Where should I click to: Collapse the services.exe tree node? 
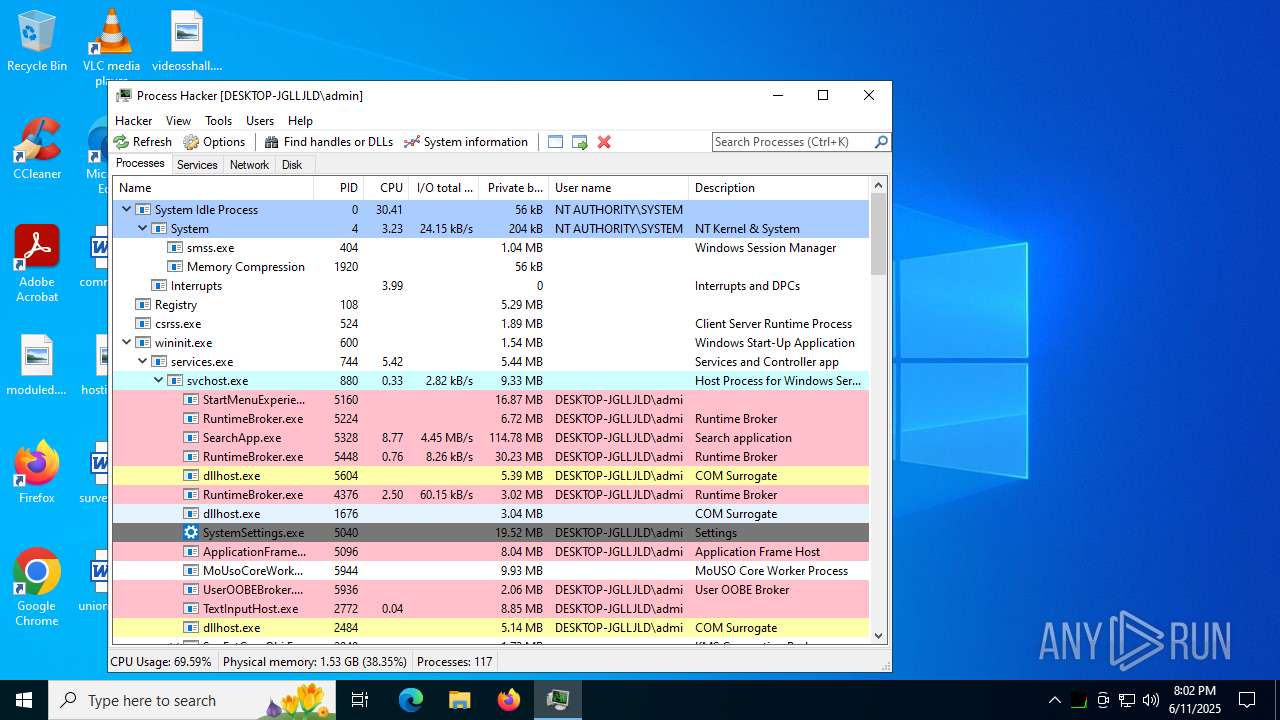click(x=142, y=362)
